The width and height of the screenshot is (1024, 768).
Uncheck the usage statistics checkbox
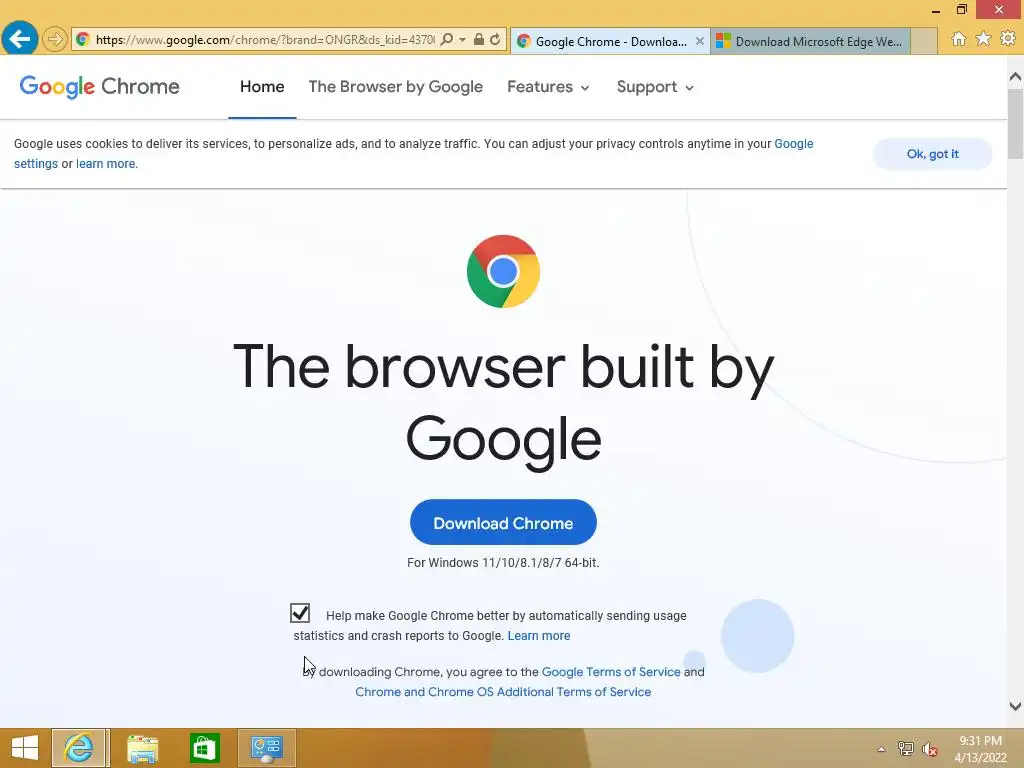coord(300,613)
